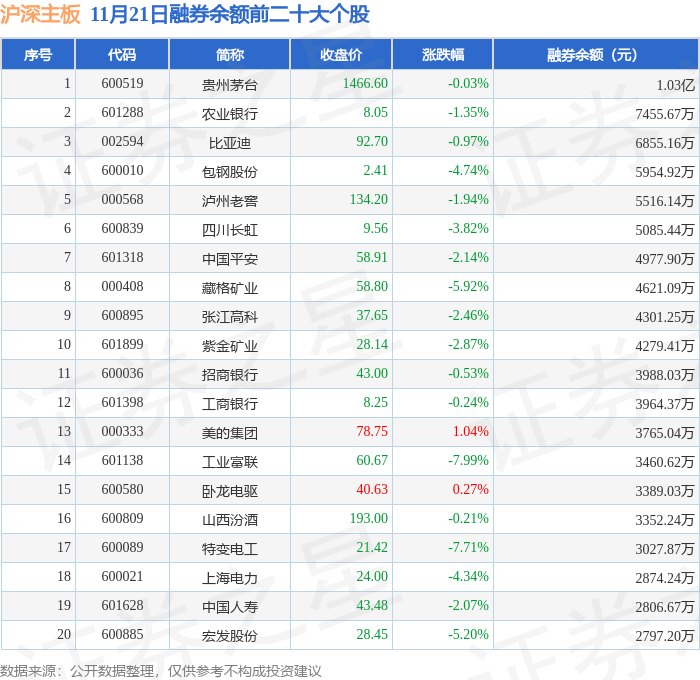Click stock name 紫金矿业
This screenshot has height=680, width=700.
pos(229,346)
